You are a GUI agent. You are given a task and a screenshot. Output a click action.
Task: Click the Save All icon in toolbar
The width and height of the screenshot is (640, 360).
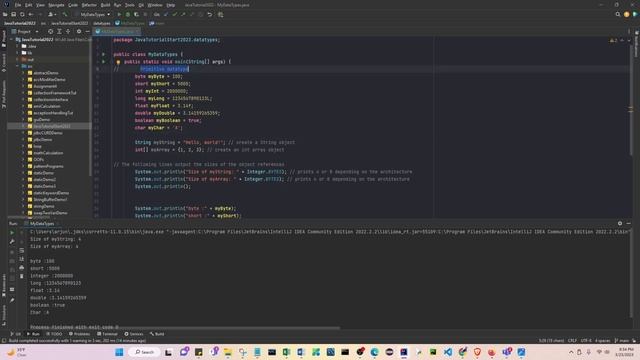13,14
